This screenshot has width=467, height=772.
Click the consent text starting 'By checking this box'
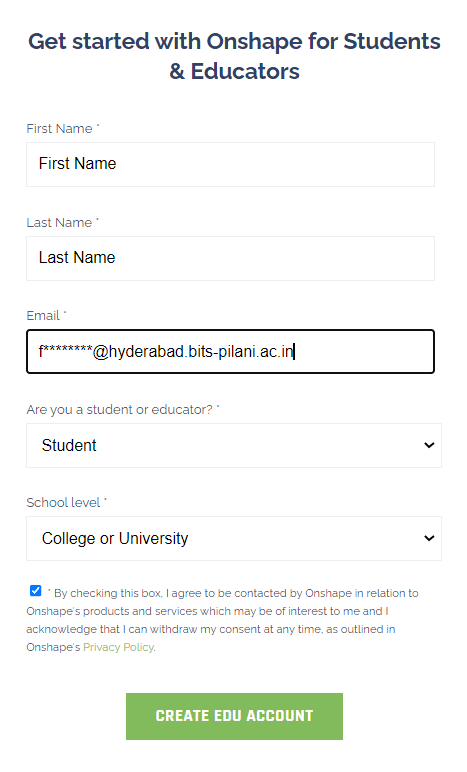pos(222,620)
